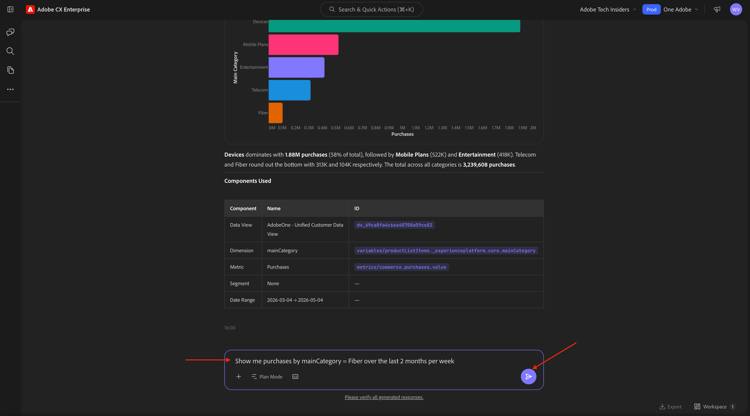
Task: Click the Date Range row label
Action: [242, 300]
